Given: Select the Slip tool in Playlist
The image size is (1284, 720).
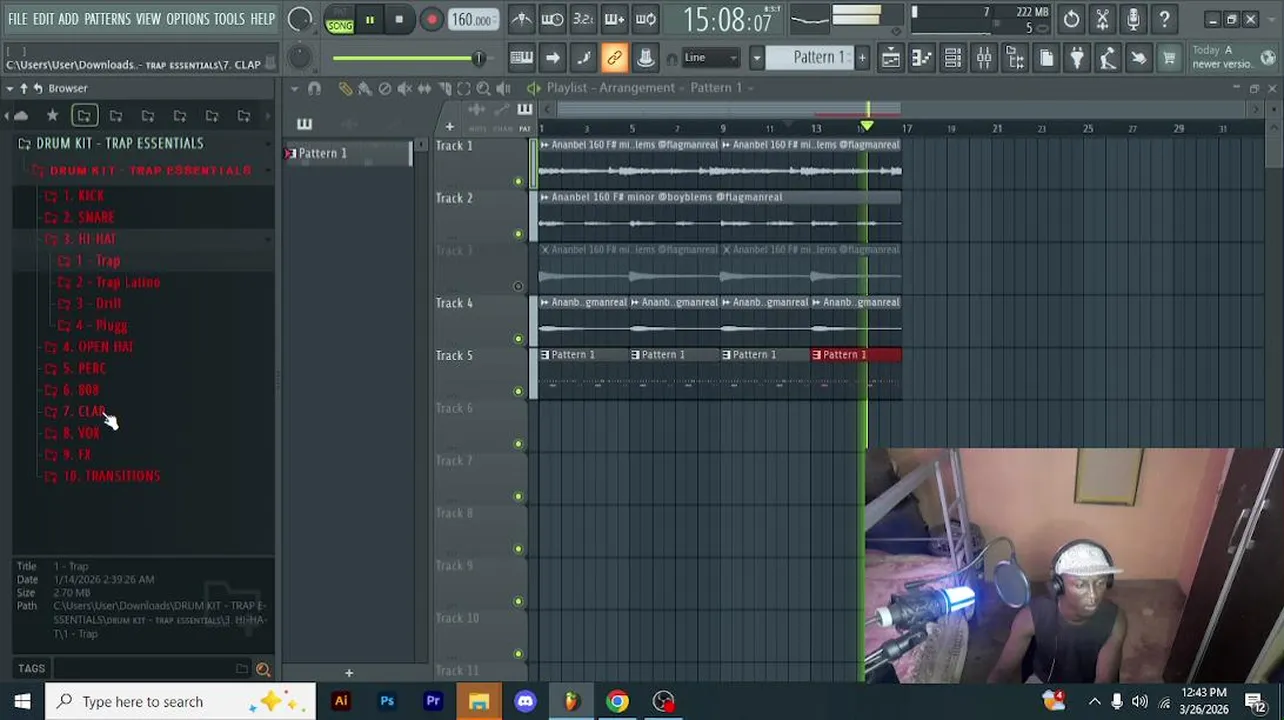Looking at the screenshot, I should (x=424, y=88).
